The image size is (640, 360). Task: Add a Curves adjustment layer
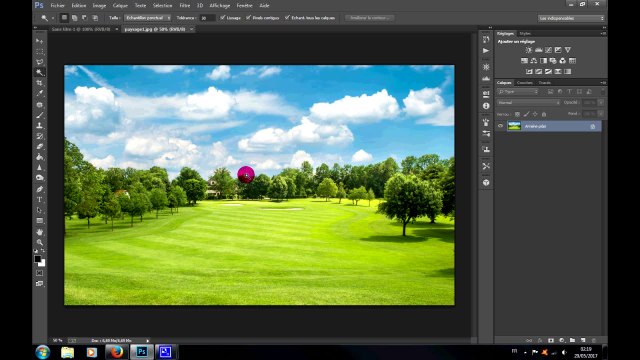tap(548, 50)
